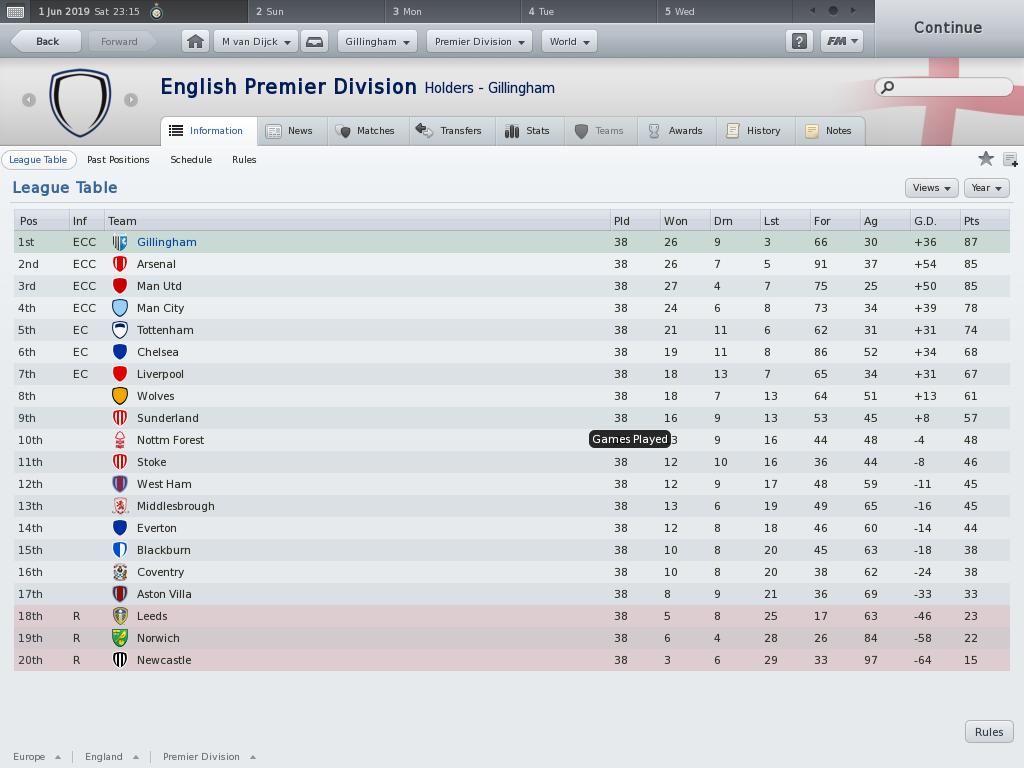Click the Arsenal club badge
The width and height of the screenshot is (1024, 768).
[x=120, y=264]
